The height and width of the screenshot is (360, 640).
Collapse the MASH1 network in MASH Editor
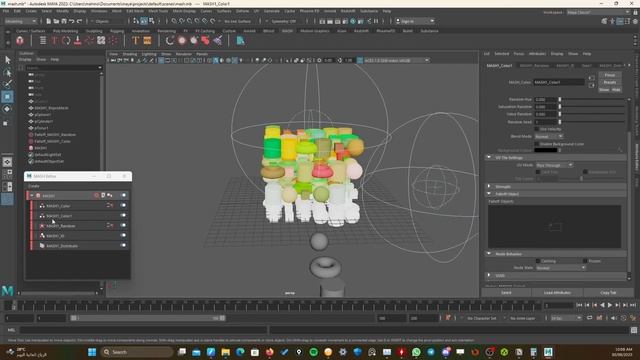point(32,196)
